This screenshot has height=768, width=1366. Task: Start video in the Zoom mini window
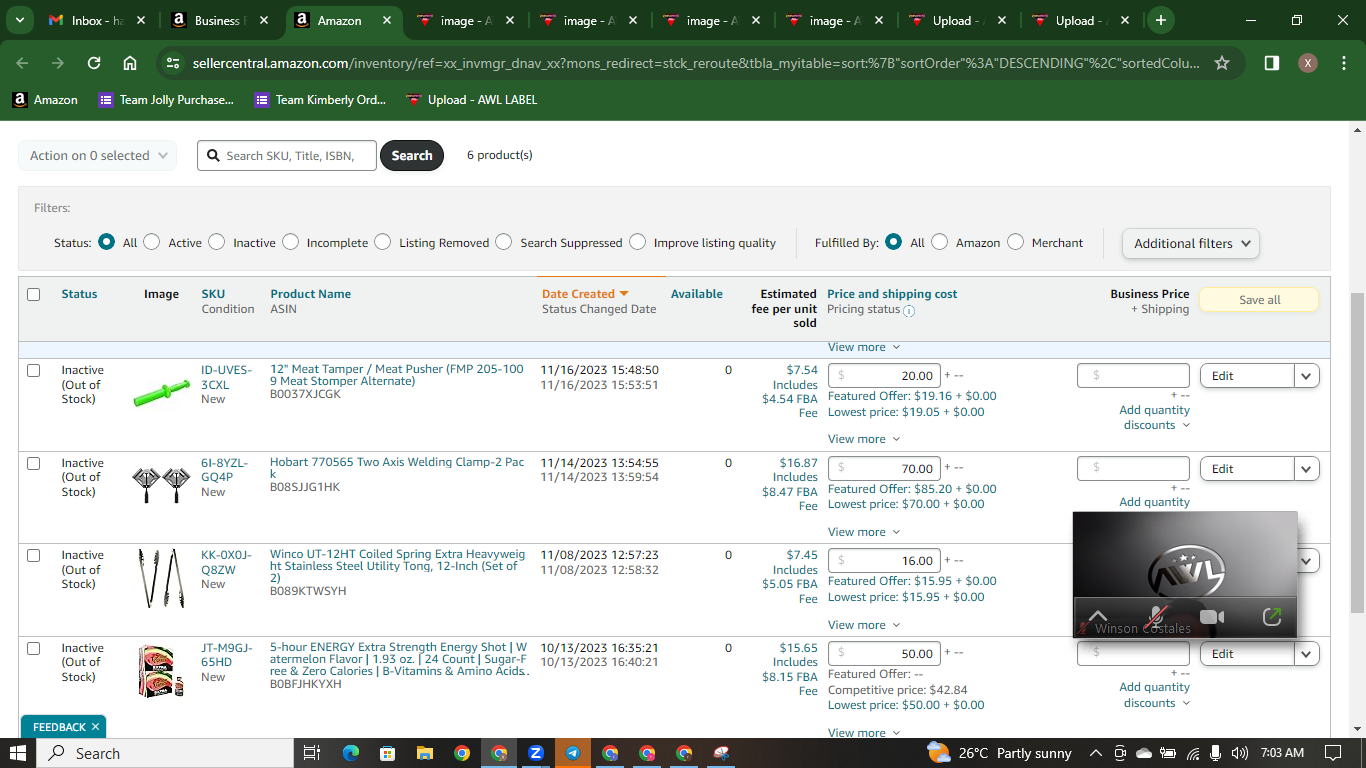1212,617
